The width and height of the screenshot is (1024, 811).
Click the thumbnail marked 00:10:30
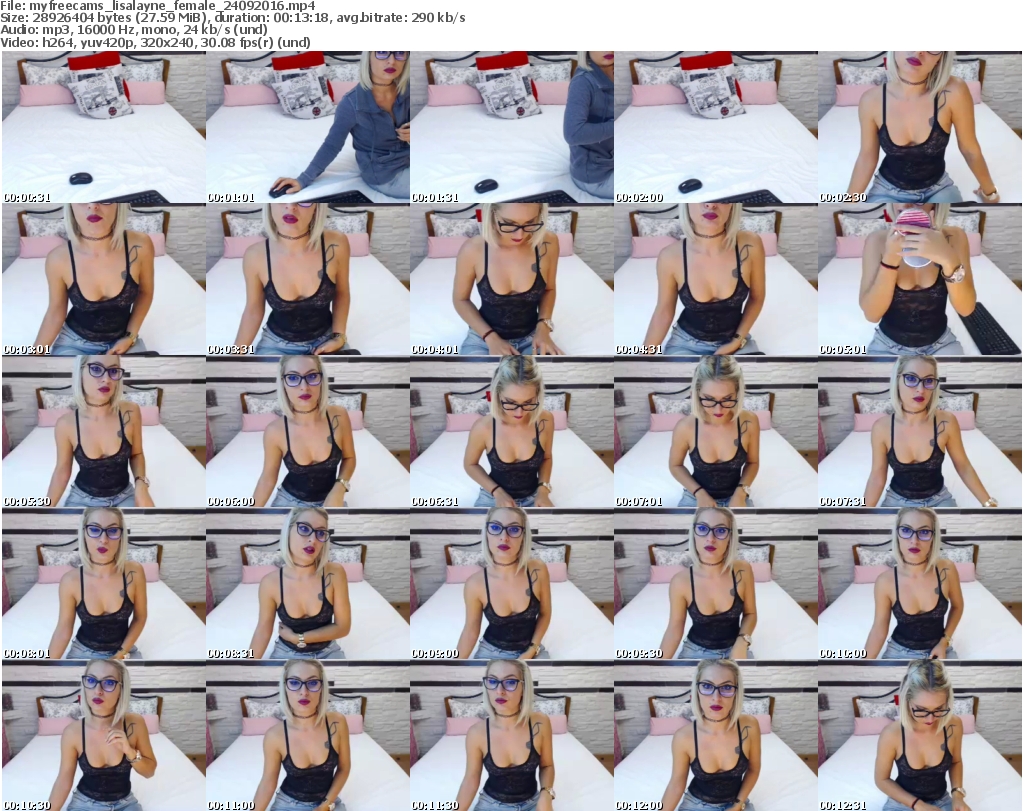coord(103,736)
